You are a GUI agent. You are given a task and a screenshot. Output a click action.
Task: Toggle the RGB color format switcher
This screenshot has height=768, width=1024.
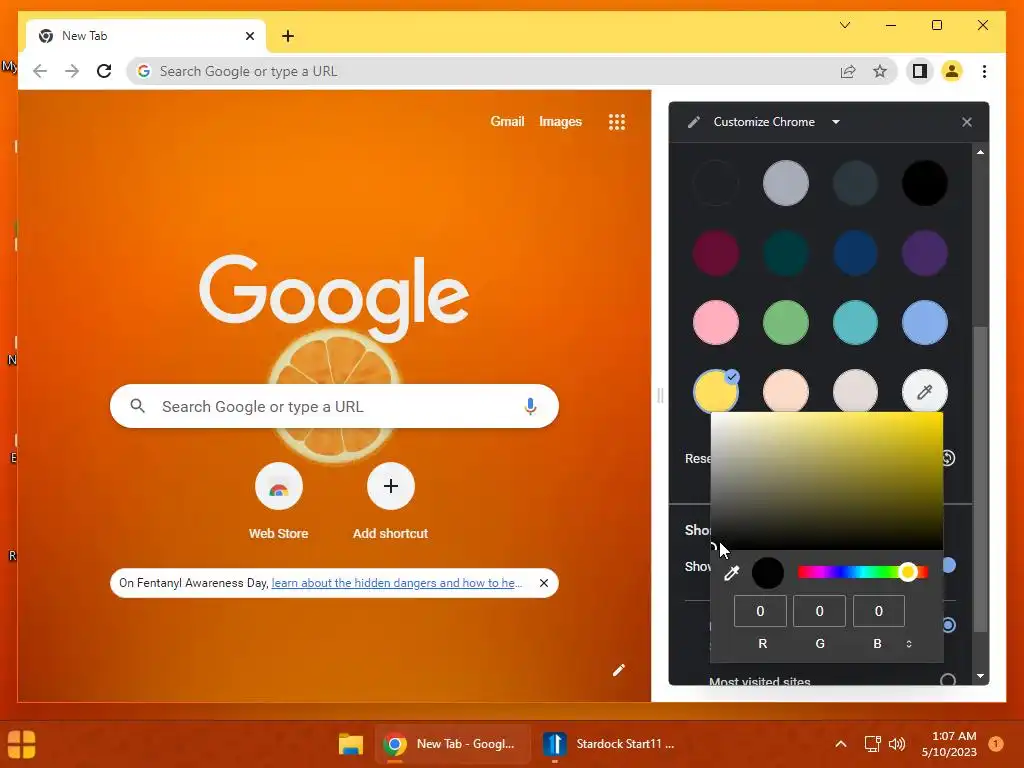click(x=908, y=644)
